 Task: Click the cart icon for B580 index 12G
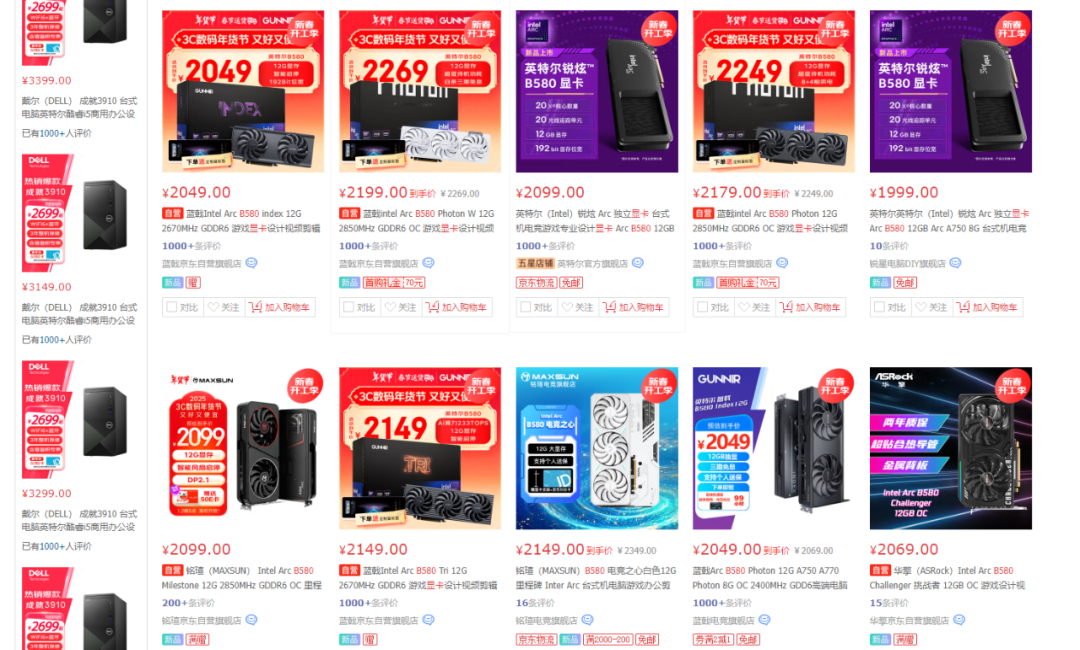[256, 307]
